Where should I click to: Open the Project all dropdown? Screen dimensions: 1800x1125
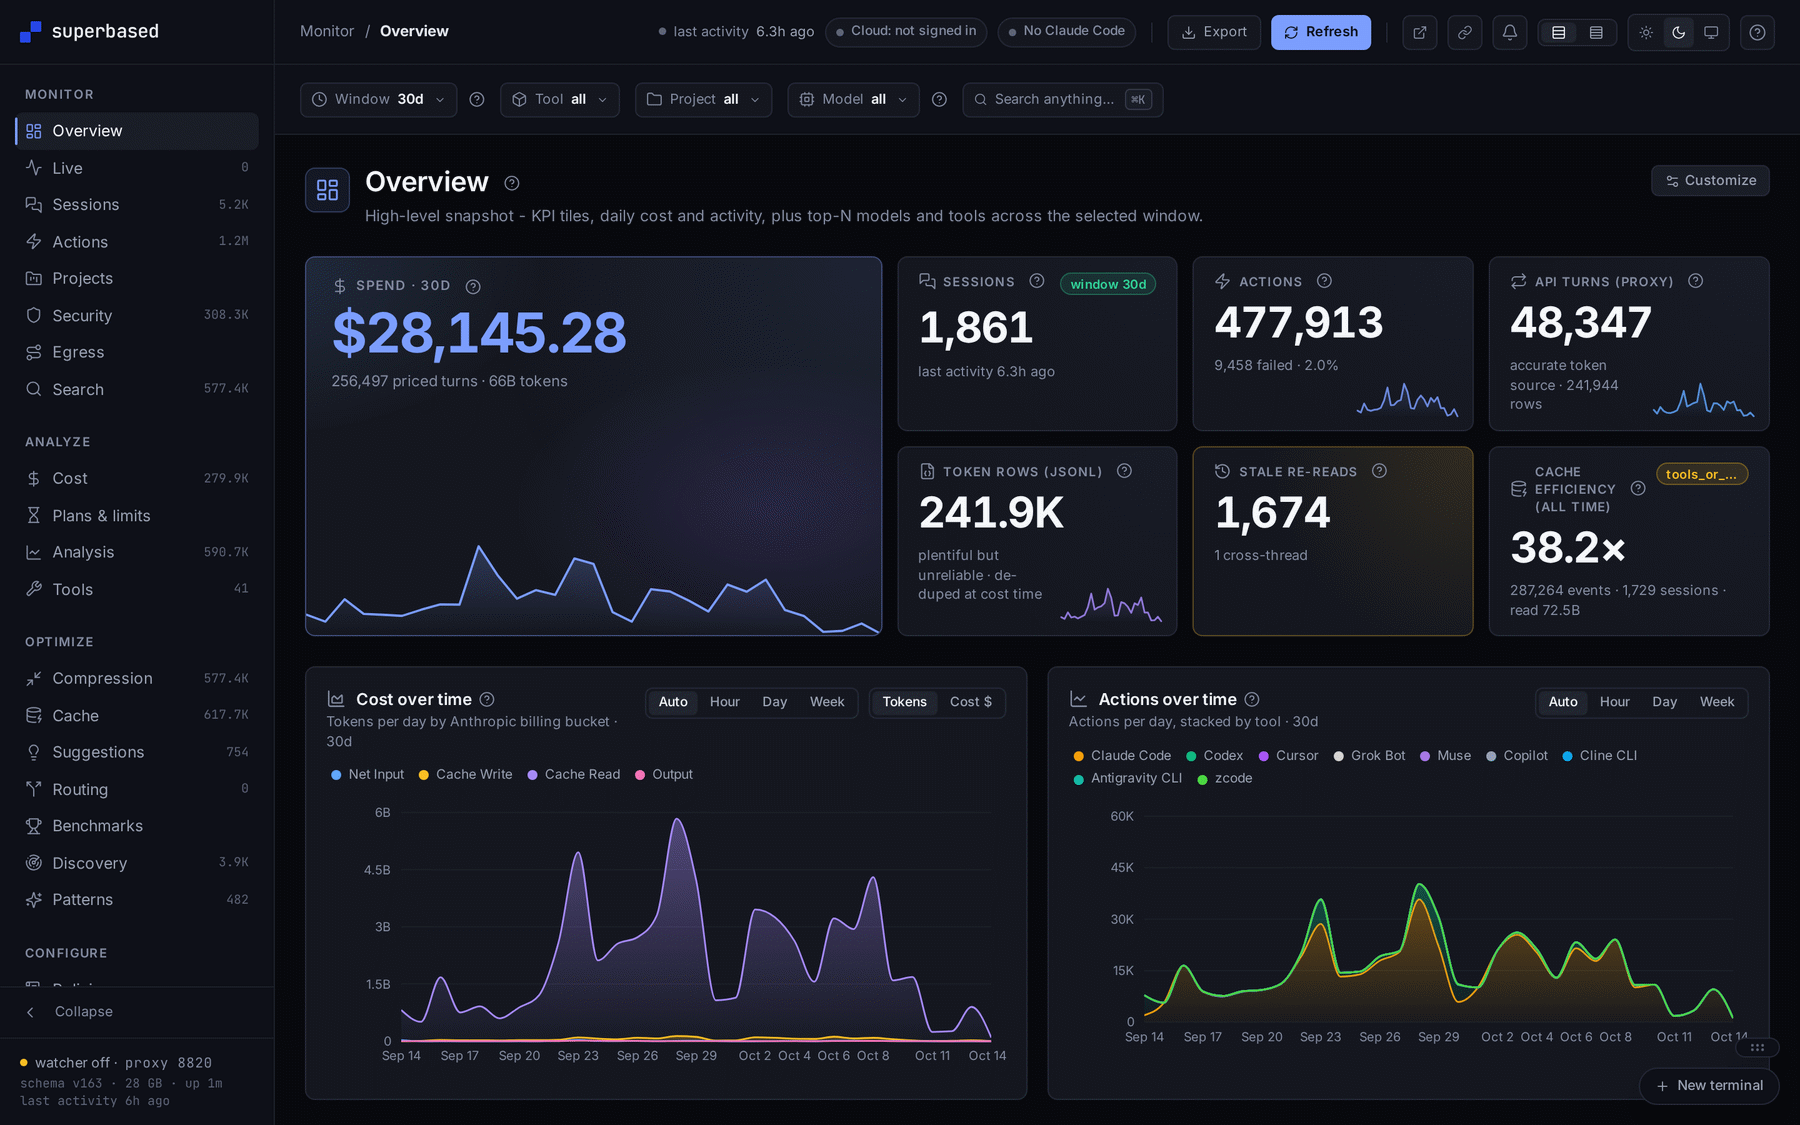tap(703, 99)
